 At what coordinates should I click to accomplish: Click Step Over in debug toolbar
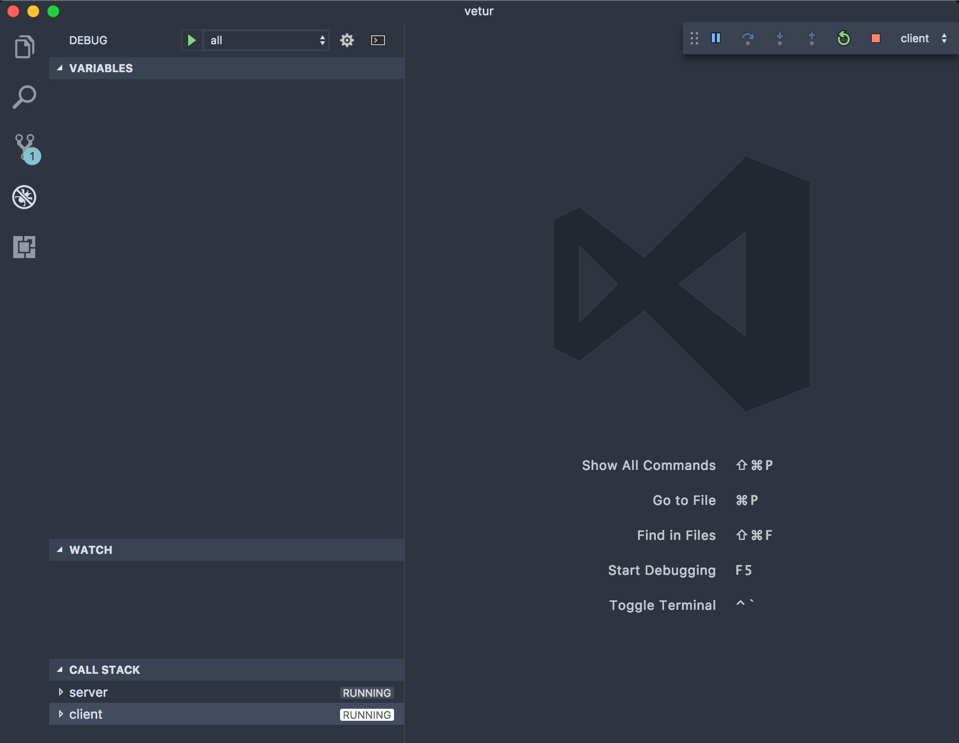tap(747, 39)
